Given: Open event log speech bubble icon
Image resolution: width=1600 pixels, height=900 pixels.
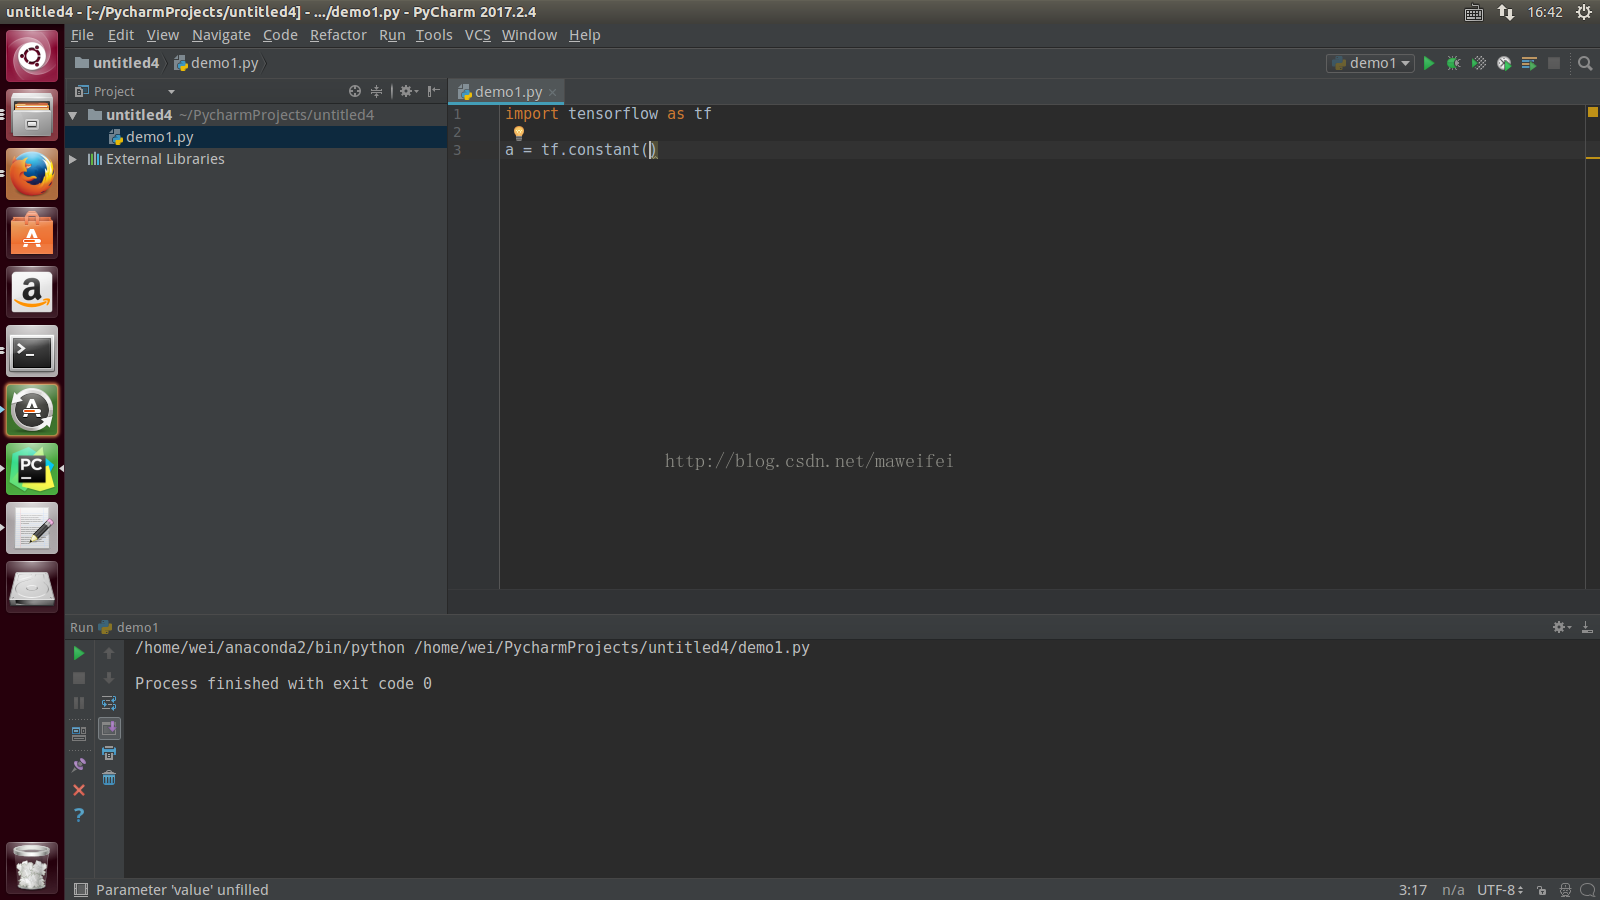Looking at the screenshot, I should 1587,890.
